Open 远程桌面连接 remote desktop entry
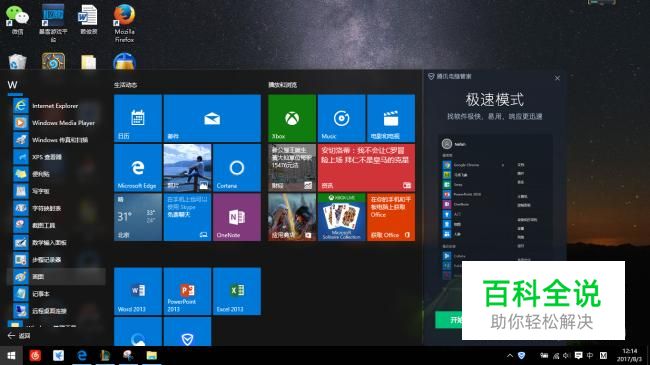This screenshot has height=365, width=650. tap(56, 311)
